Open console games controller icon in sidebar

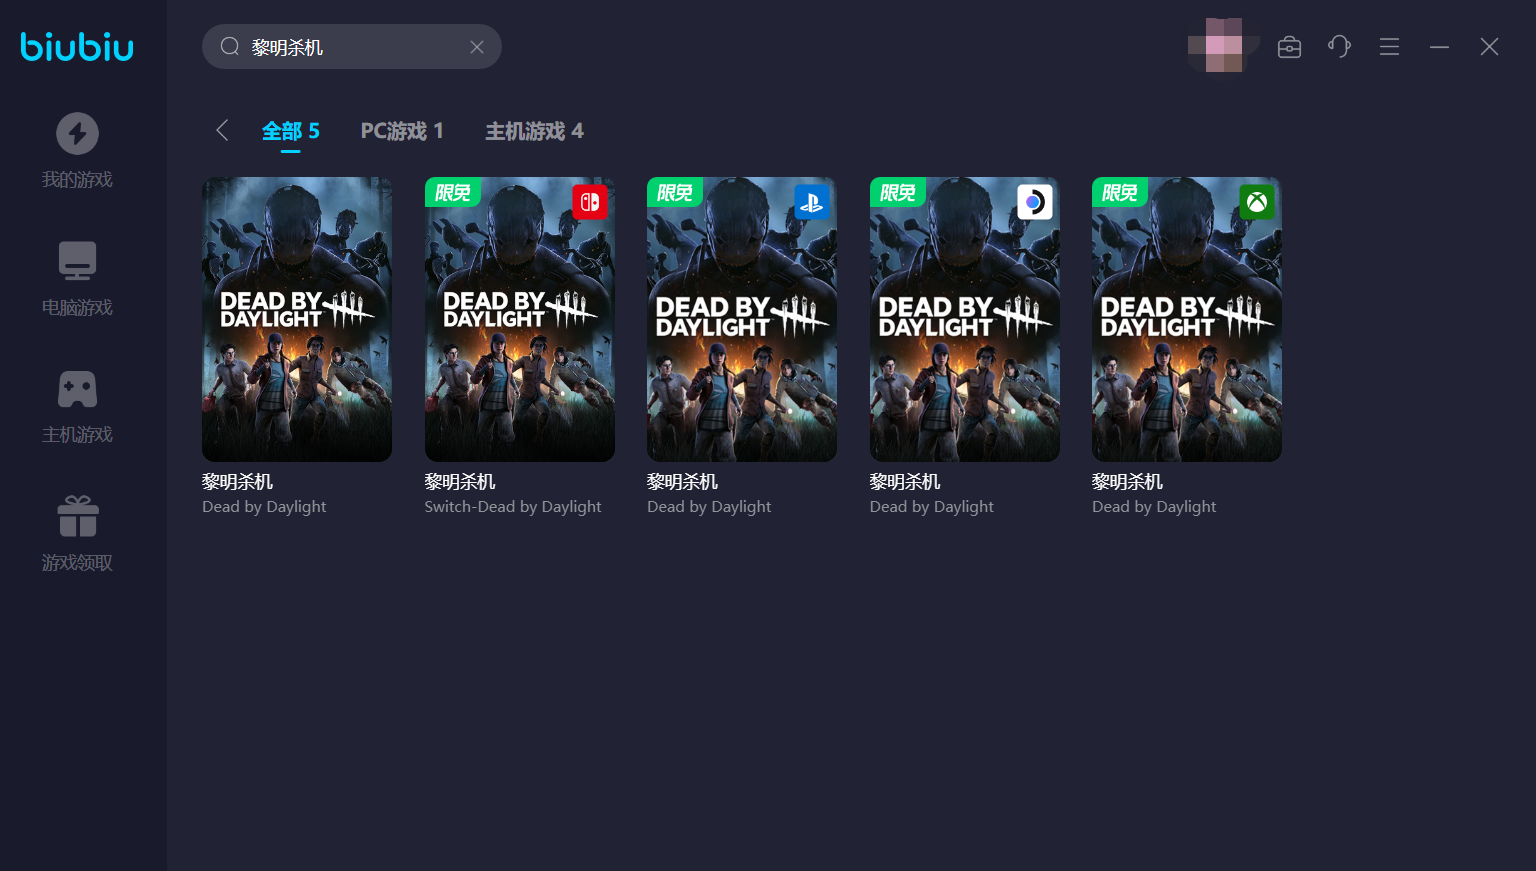pos(77,389)
